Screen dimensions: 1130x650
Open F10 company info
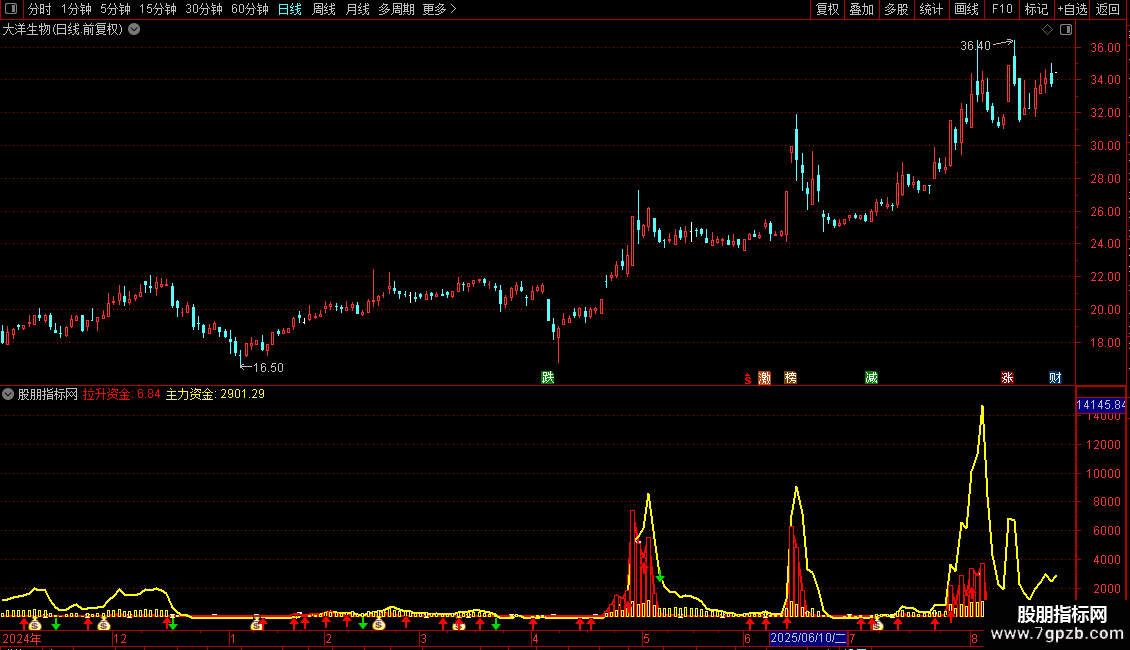pos(1002,9)
